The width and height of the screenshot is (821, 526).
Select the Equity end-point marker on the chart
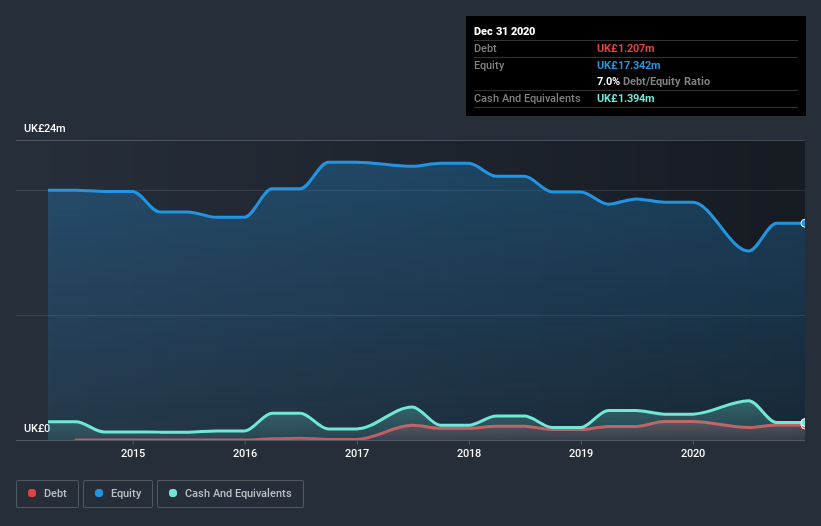point(804,223)
